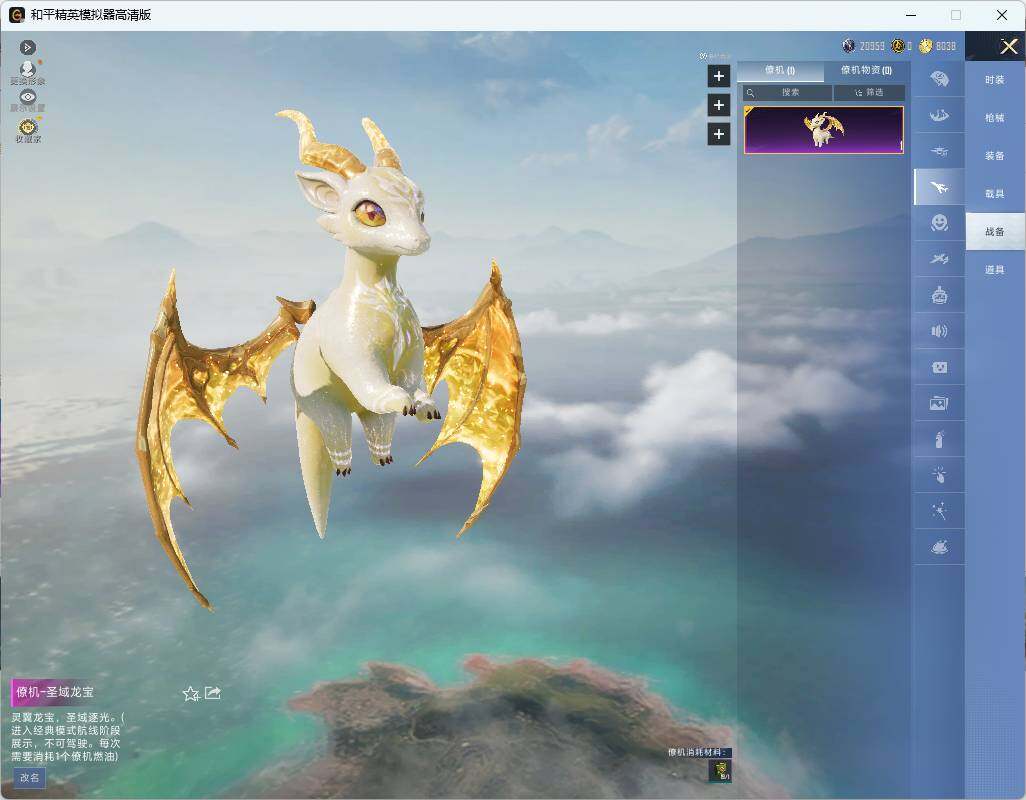This screenshot has width=1026, height=800.
Task: Select the square face card category
Action: (x=939, y=367)
